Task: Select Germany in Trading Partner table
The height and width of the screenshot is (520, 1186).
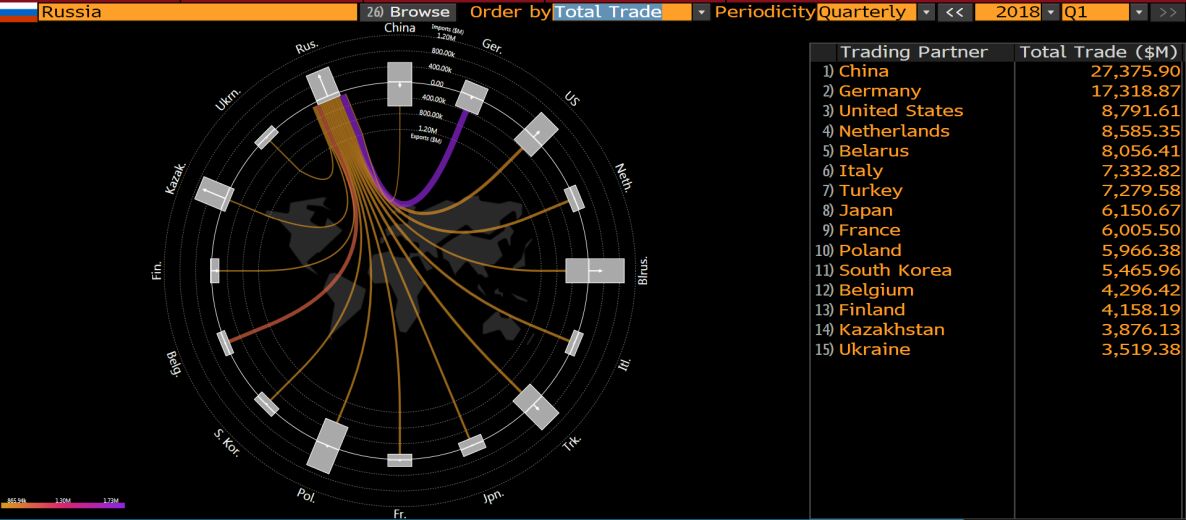Action: point(880,91)
